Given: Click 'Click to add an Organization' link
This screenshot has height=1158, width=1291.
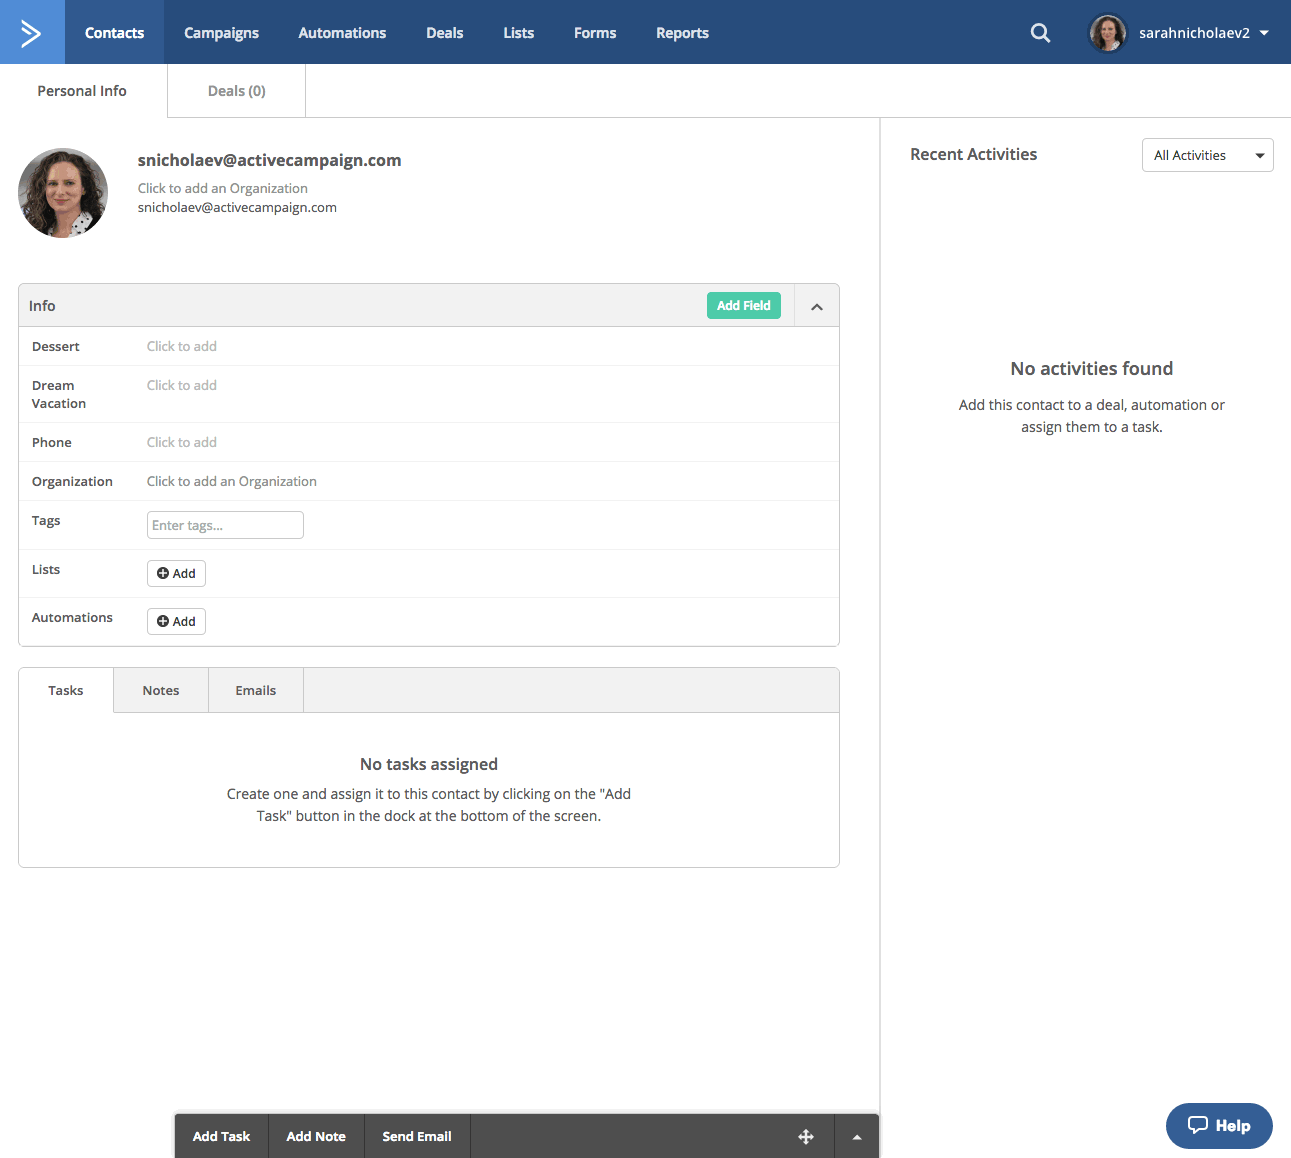Looking at the screenshot, I should [222, 188].
